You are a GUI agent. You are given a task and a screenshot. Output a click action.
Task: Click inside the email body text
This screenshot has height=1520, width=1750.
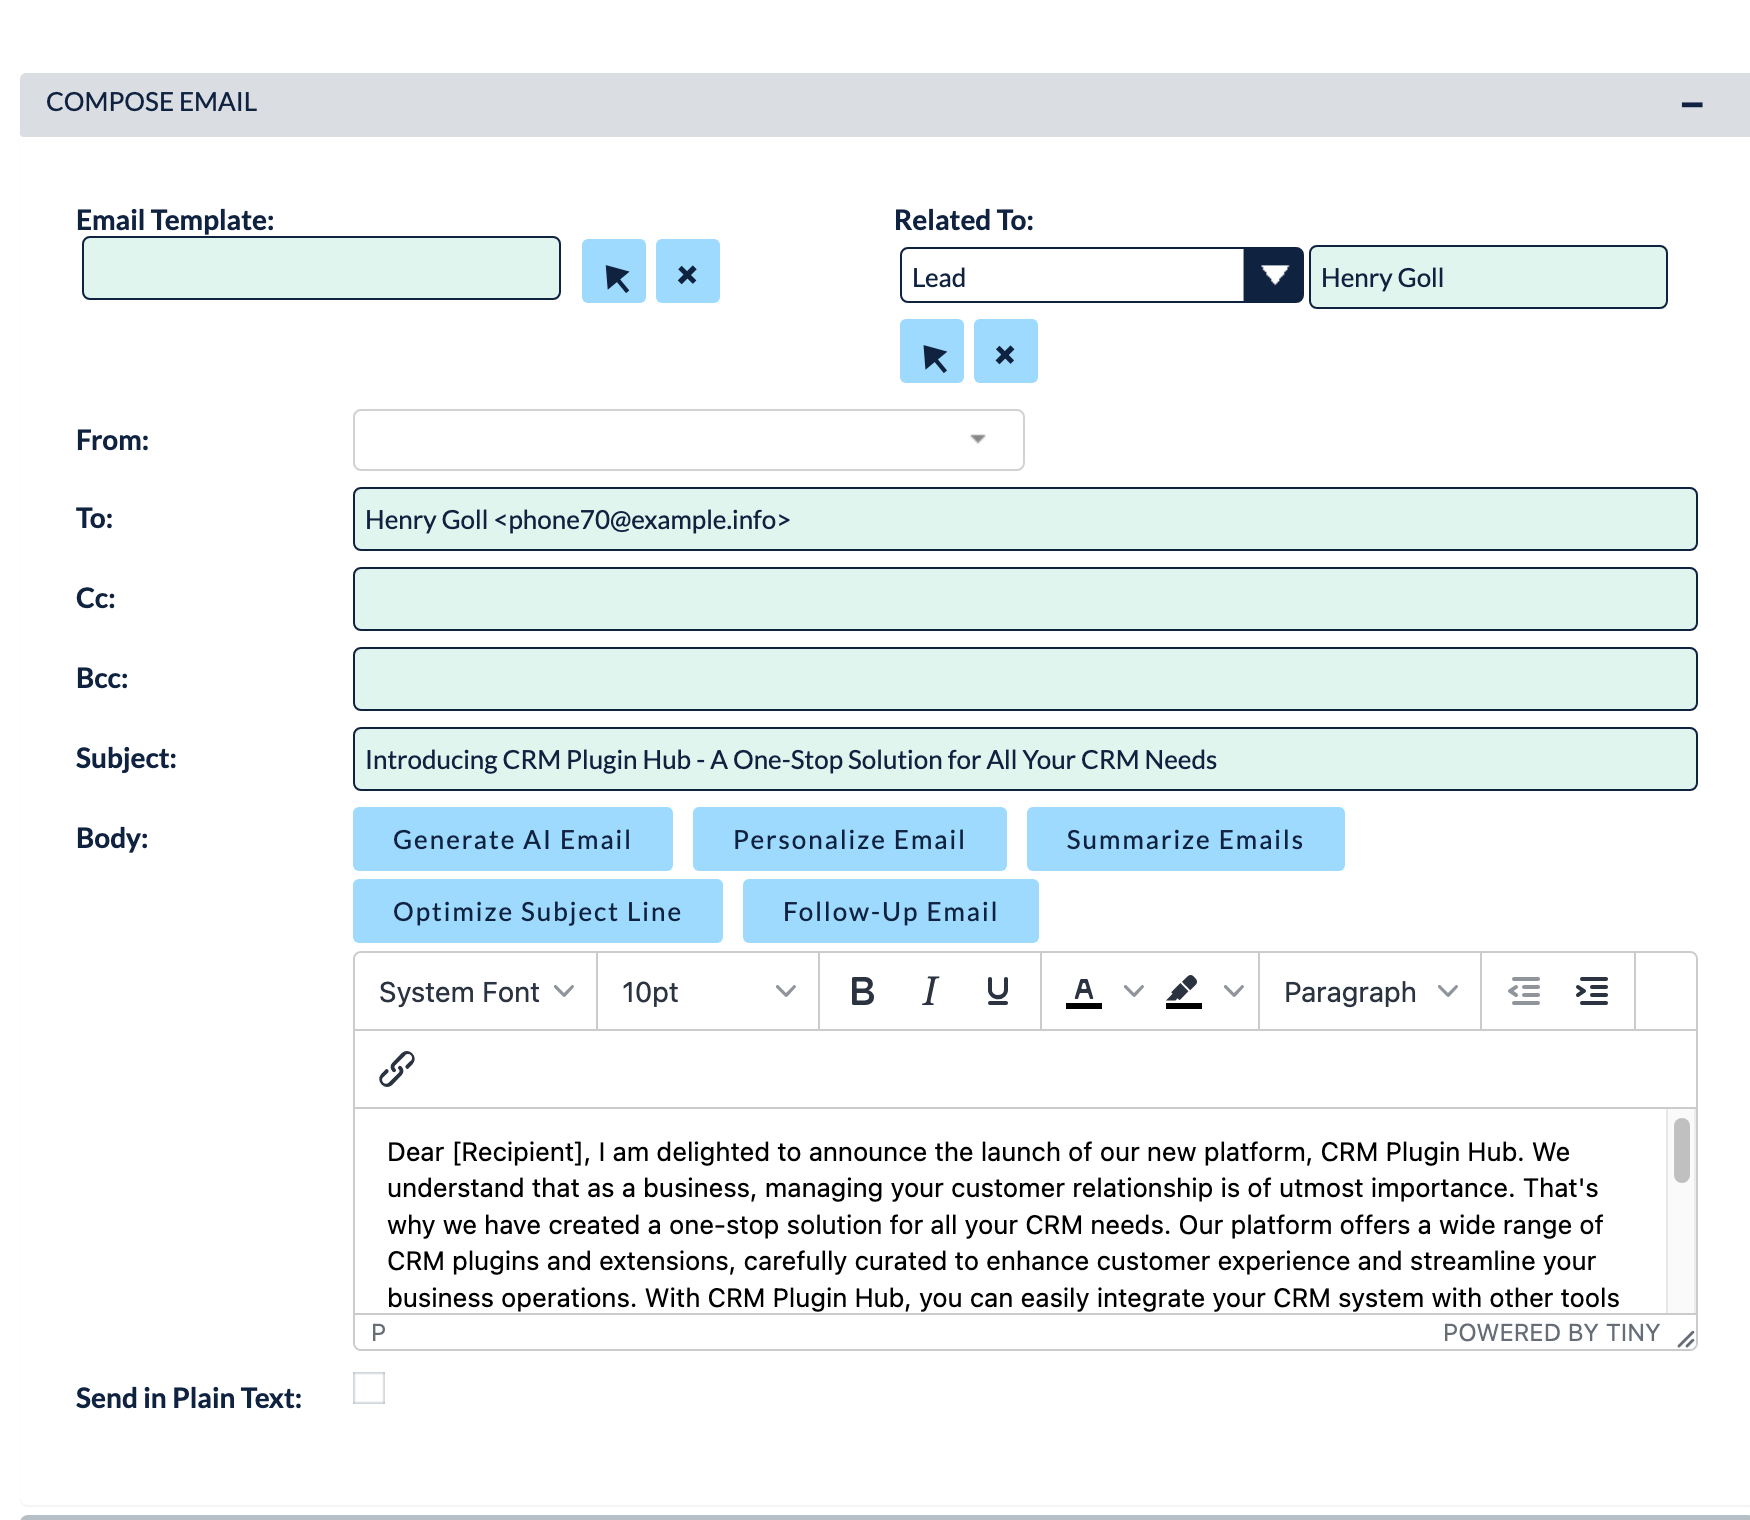tap(1003, 1224)
